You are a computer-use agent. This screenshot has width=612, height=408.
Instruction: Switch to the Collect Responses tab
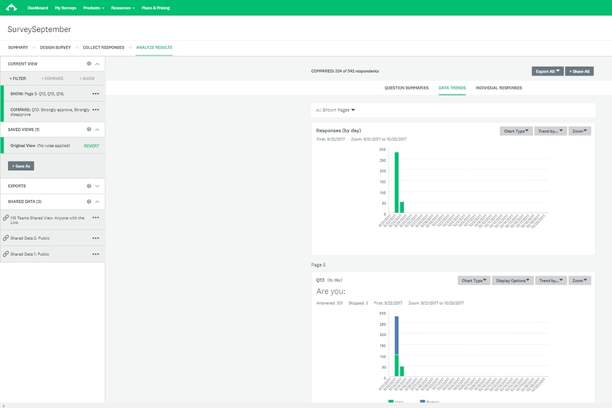[103, 47]
